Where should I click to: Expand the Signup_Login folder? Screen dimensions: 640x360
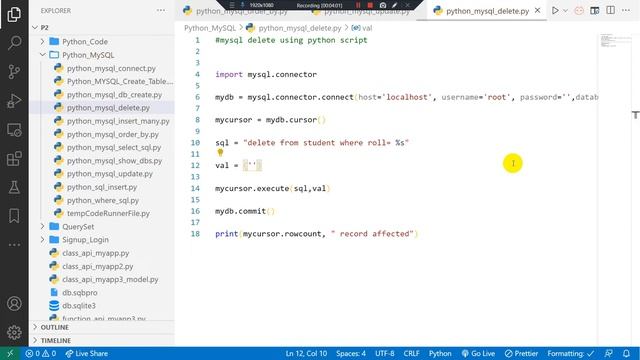(102, 240)
